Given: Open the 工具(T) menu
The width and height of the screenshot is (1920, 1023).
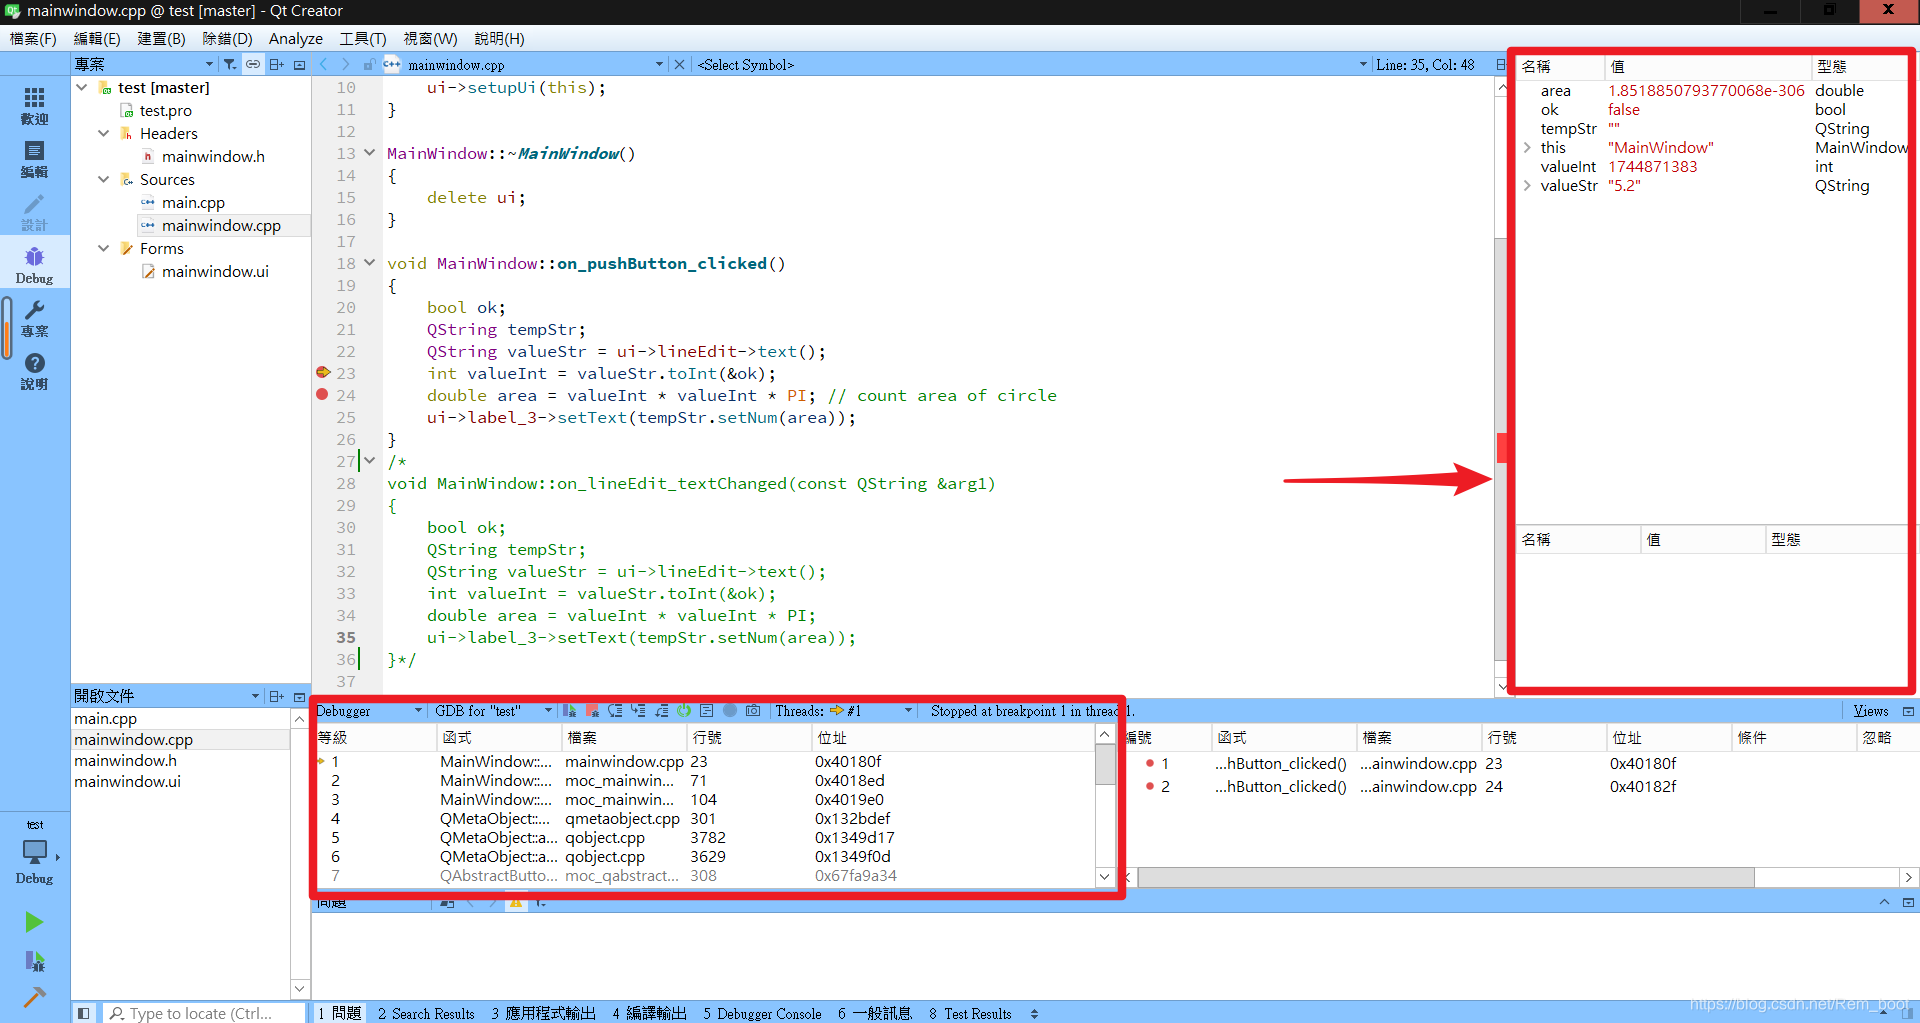Looking at the screenshot, I should tap(362, 38).
